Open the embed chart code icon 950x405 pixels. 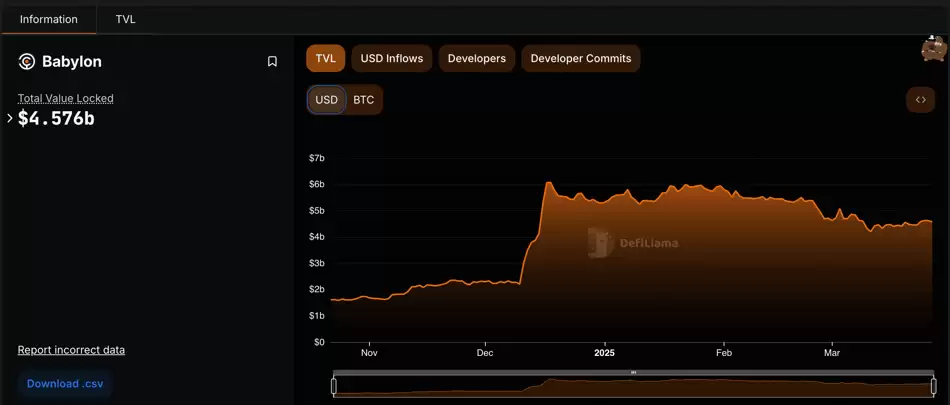(x=920, y=100)
